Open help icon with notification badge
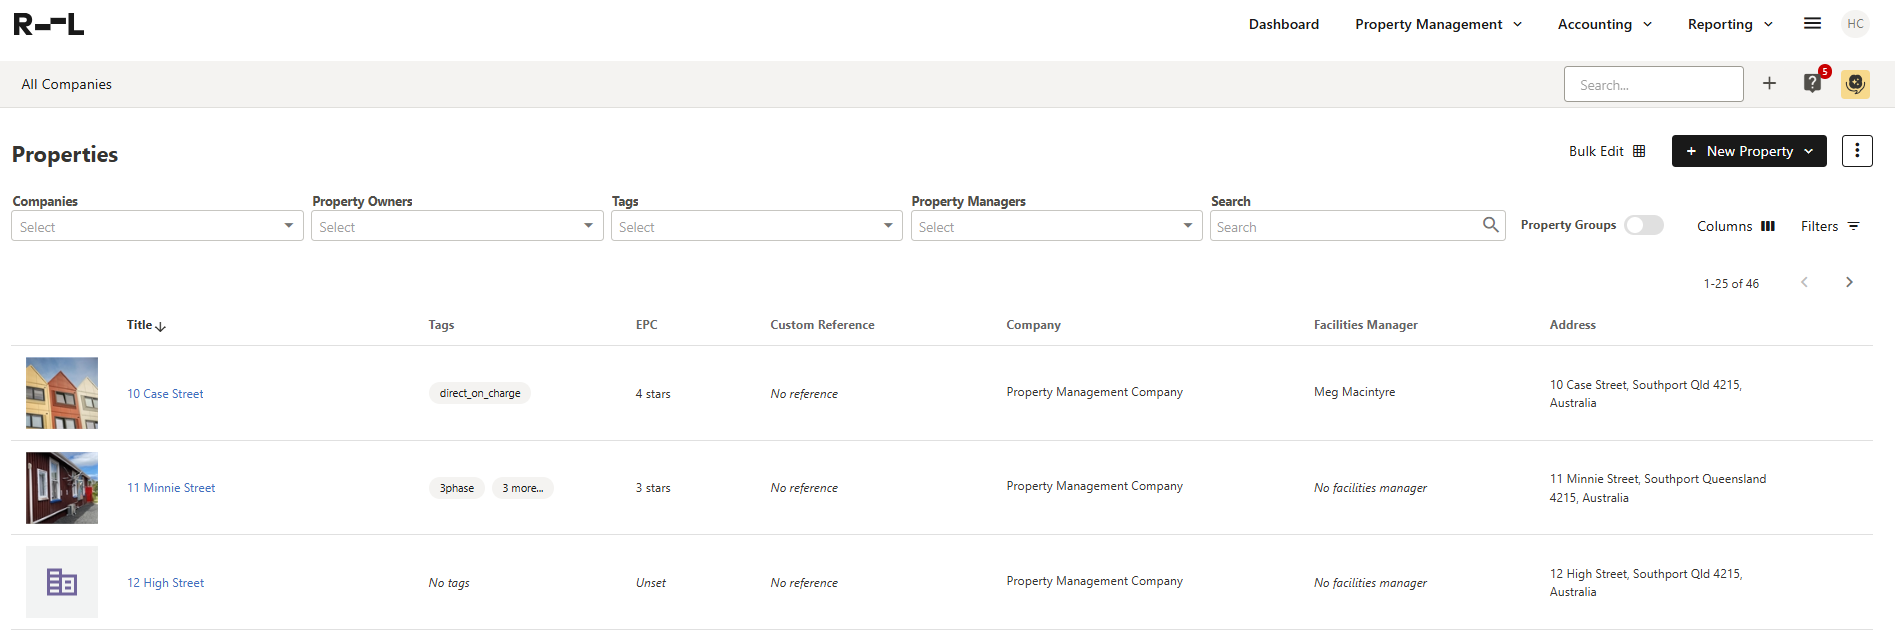The width and height of the screenshot is (1895, 640). pos(1812,84)
